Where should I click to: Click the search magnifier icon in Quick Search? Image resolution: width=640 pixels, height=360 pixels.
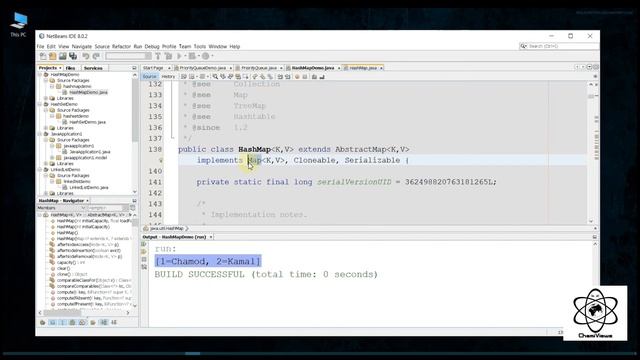[x=523, y=46]
